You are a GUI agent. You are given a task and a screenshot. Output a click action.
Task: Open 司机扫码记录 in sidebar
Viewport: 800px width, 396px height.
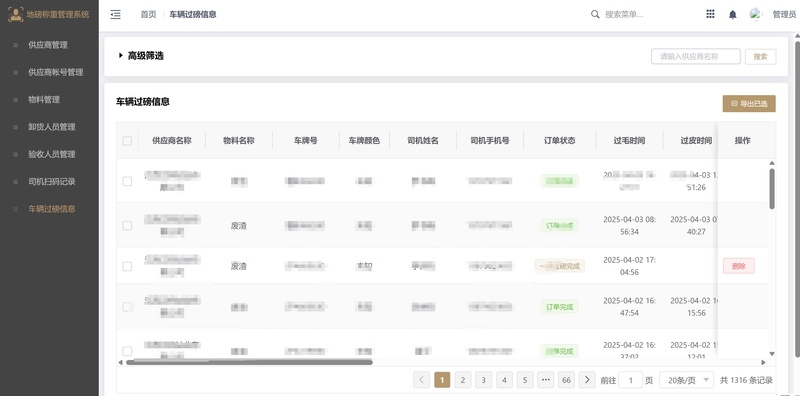click(x=52, y=182)
